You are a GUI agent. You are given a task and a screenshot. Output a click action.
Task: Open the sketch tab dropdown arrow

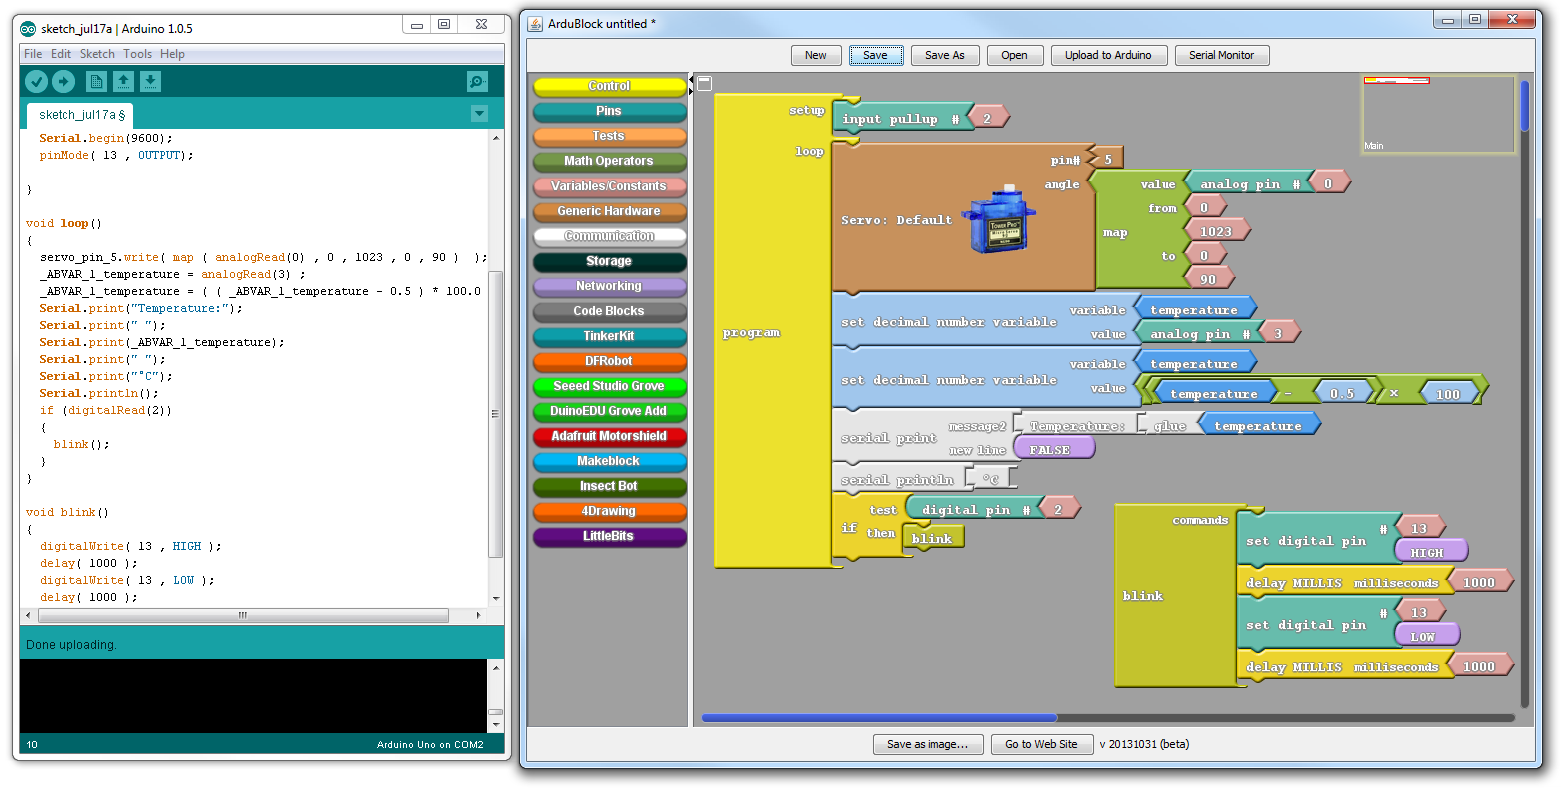[x=479, y=114]
